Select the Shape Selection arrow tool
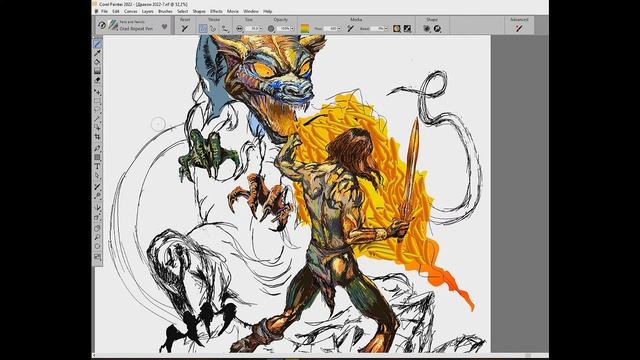Viewport: 640px width, 360px height. [97, 176]
